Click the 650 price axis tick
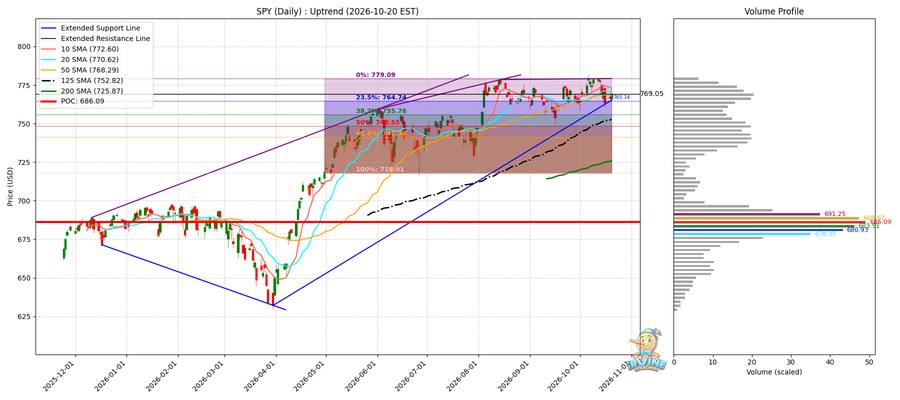The width and height of the screenshot is (900, 400). pos(26,278)
